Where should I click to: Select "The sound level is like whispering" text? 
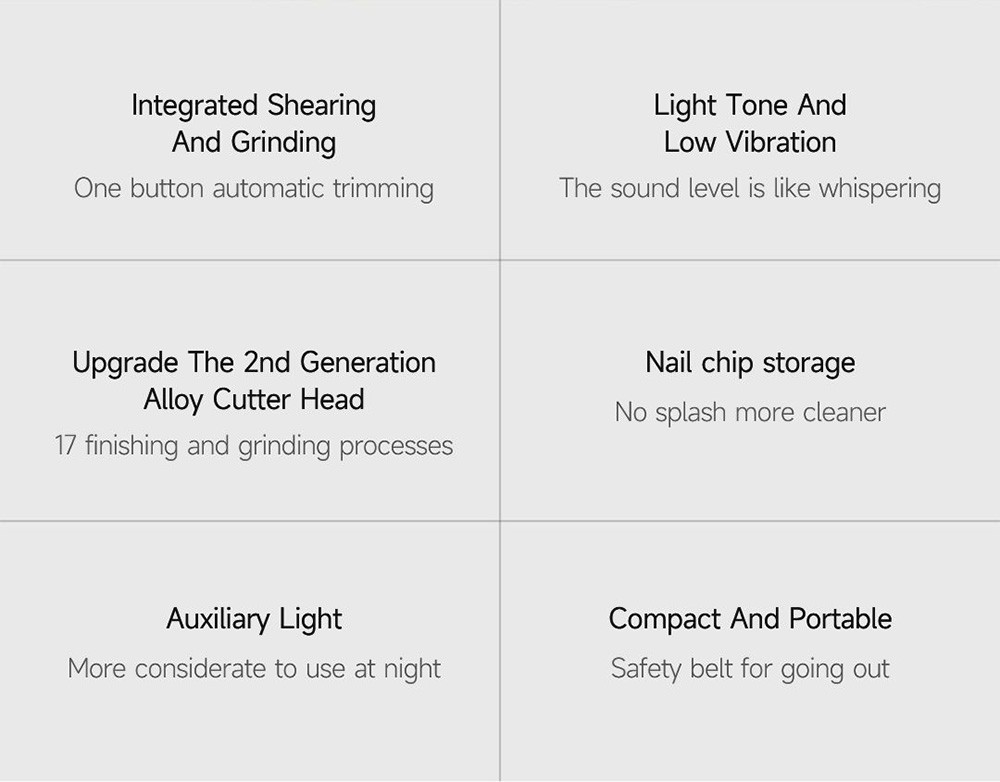[750, 188]
